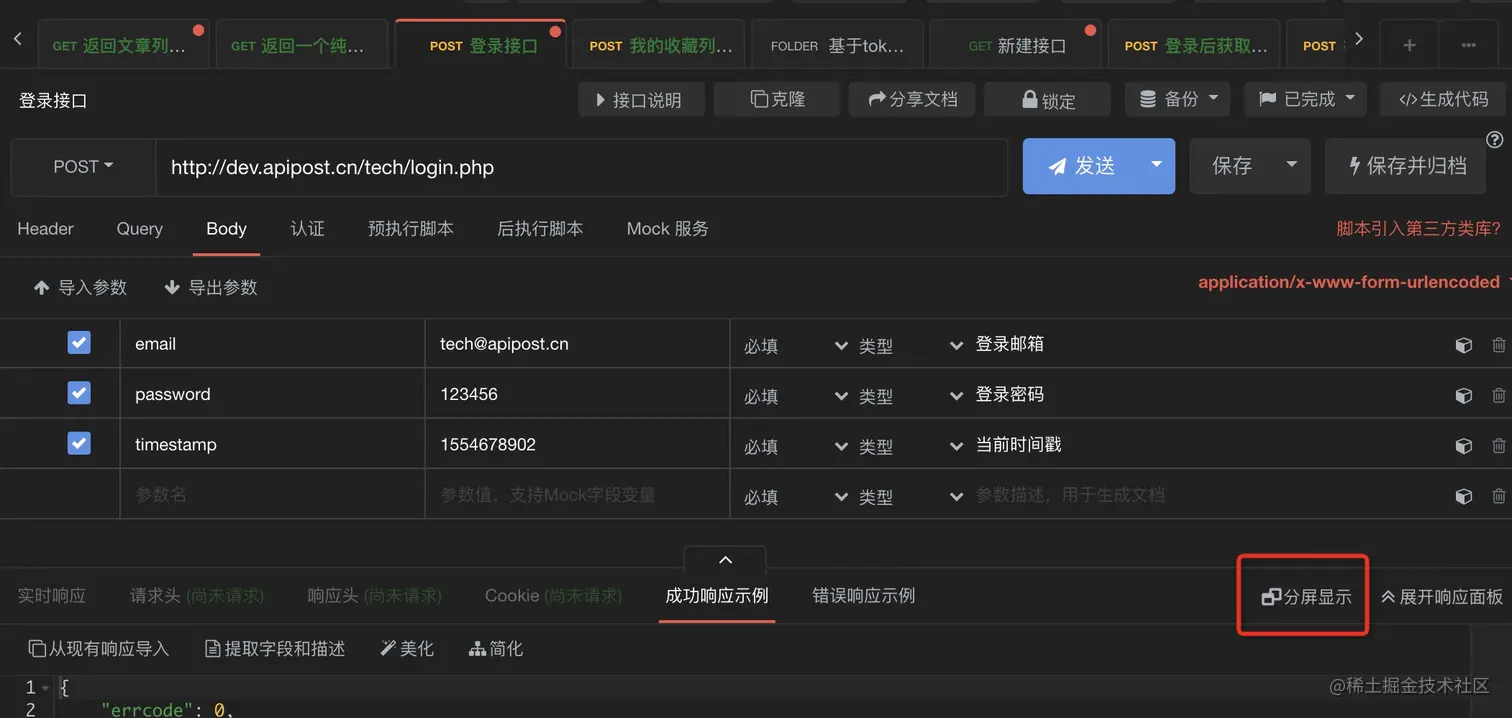Open 必填 dropdown in email row
Screen dimensions: 1512x718
(795, 346)
